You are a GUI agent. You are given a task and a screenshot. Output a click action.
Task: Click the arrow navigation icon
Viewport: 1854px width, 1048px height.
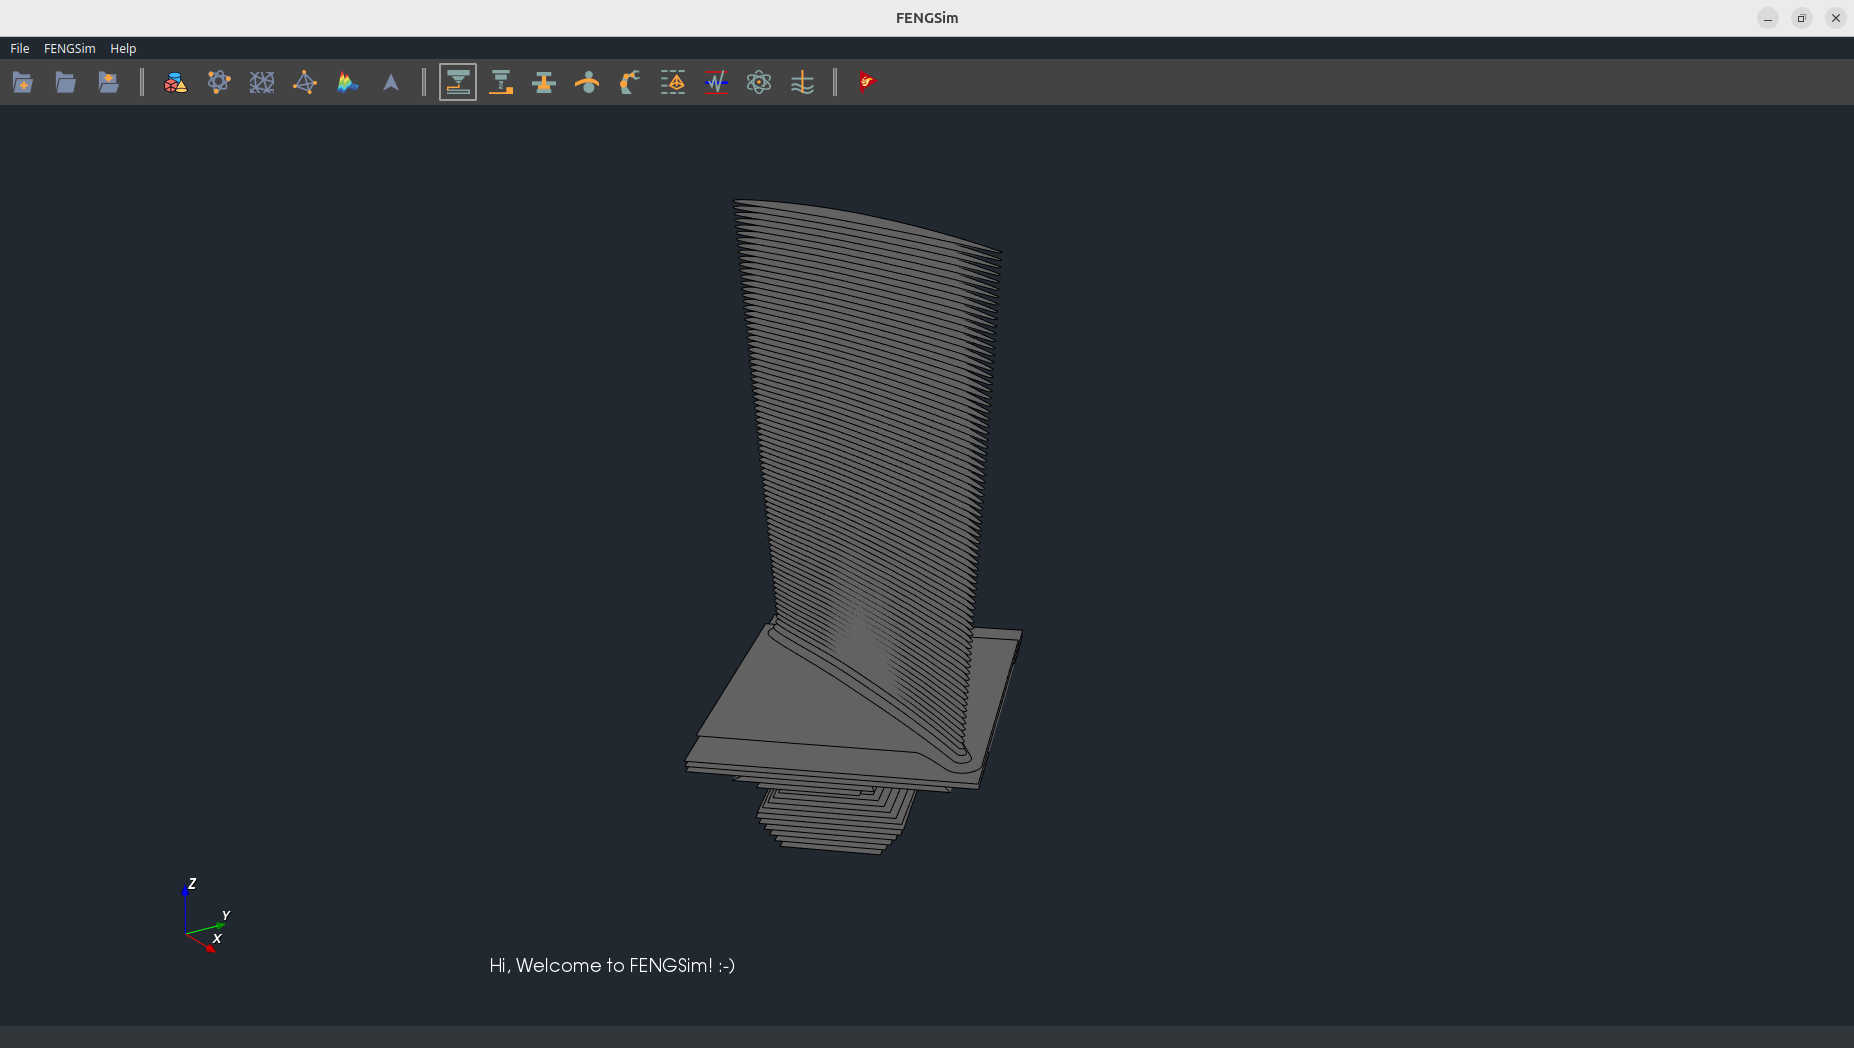pos(391,82)
